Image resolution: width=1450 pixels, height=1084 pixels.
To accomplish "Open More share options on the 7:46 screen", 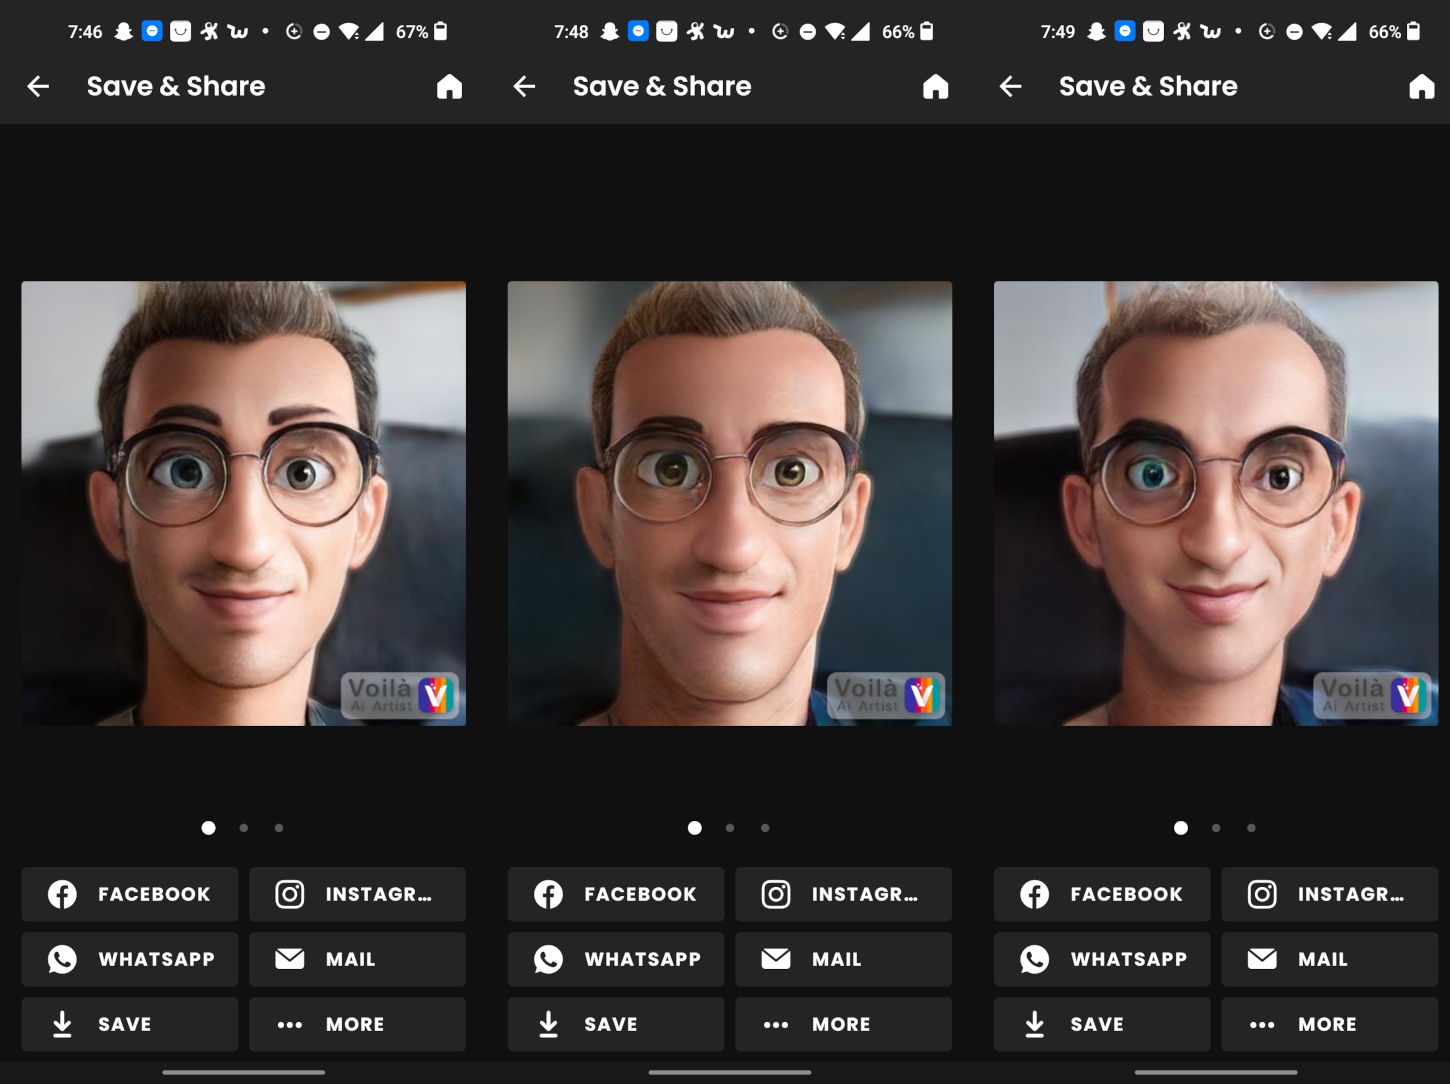I will pyautogui.click(x=357, y=1024).
